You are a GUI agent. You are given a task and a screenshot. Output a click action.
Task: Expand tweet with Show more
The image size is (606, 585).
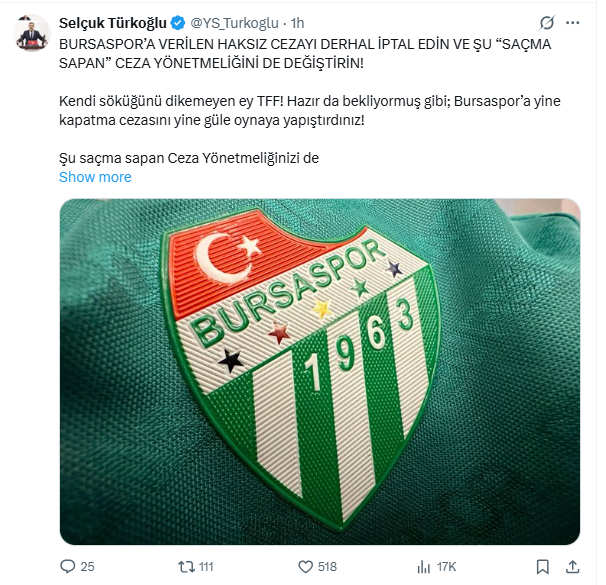point(95,177)
